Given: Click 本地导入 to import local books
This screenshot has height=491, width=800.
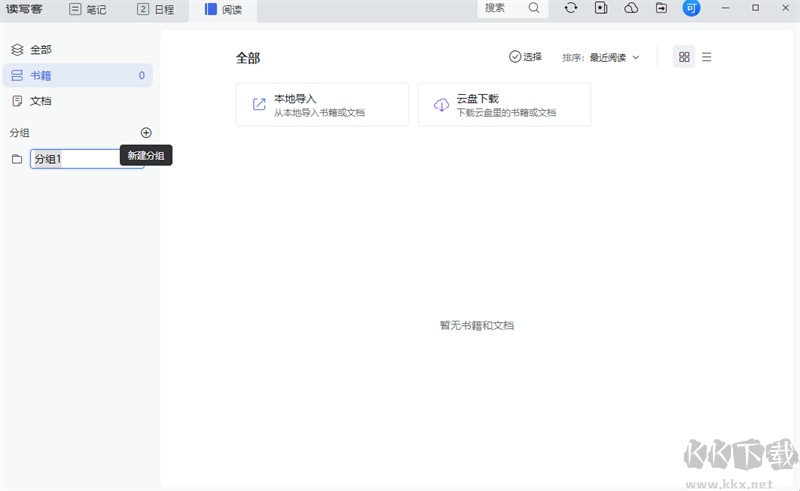Looking at the screenshot, I should point(322,105).
